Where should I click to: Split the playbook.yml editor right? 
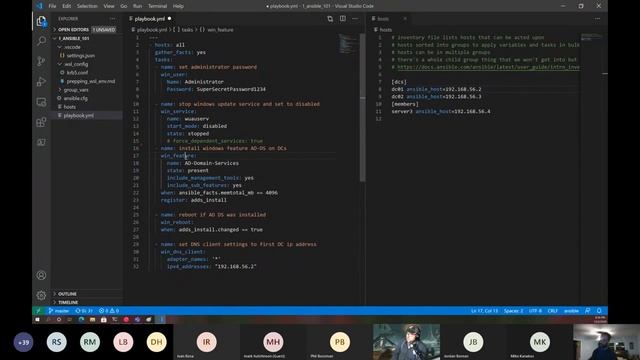[343, 19]
